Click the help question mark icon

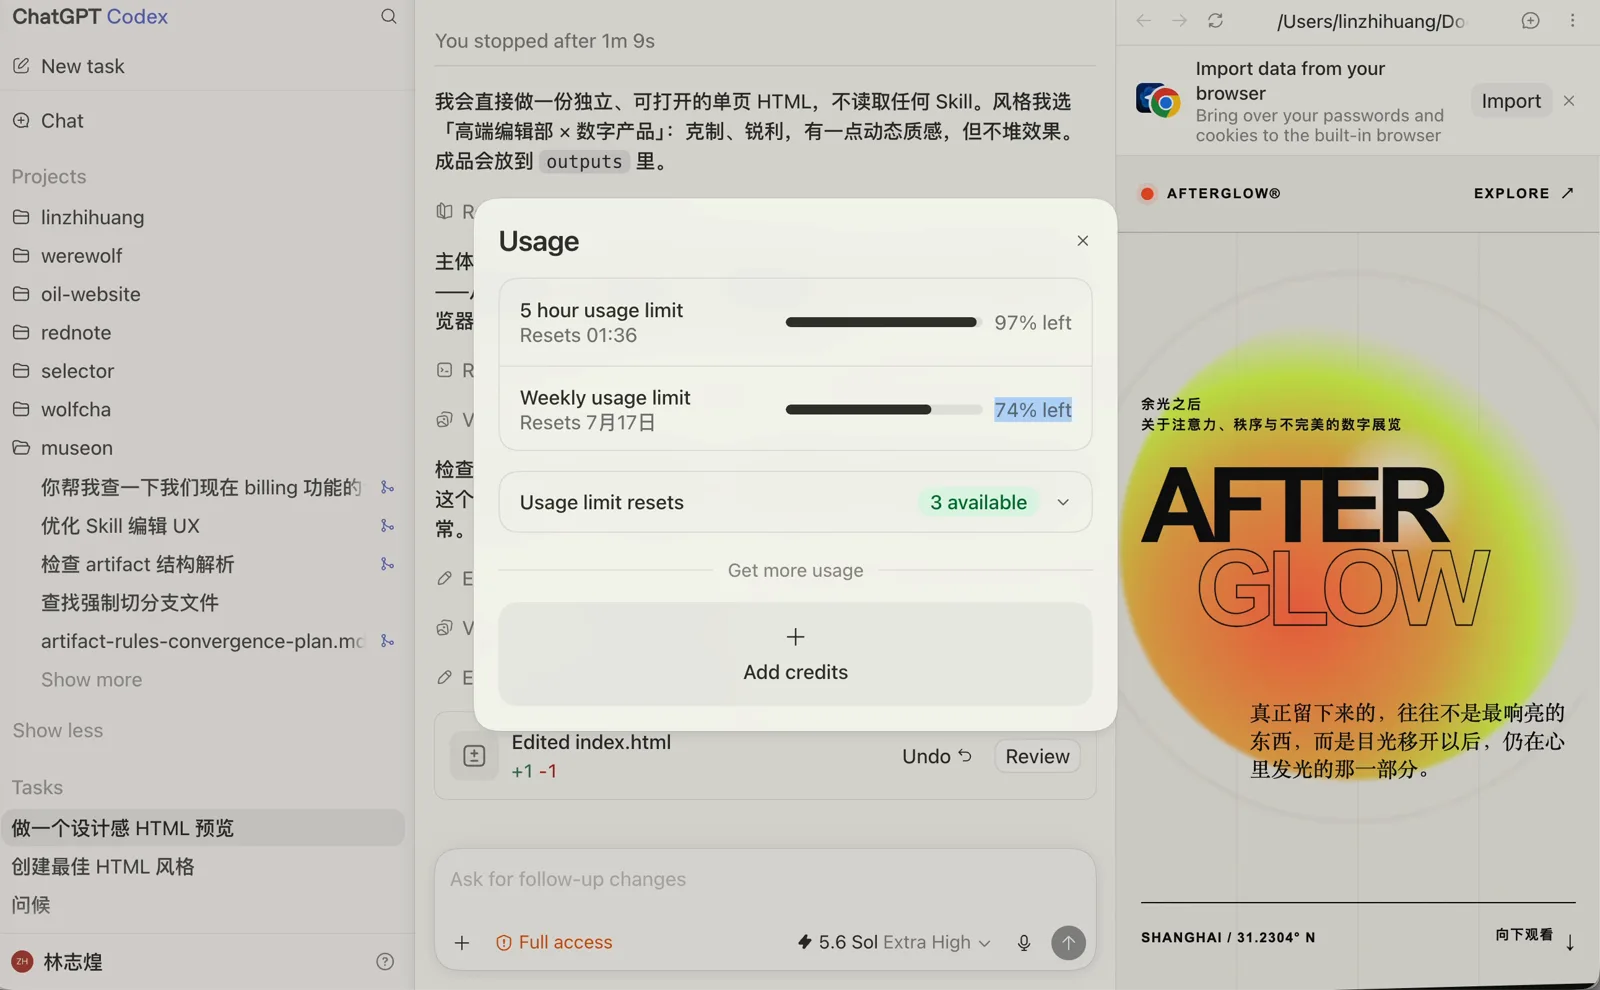coord(385,962)
